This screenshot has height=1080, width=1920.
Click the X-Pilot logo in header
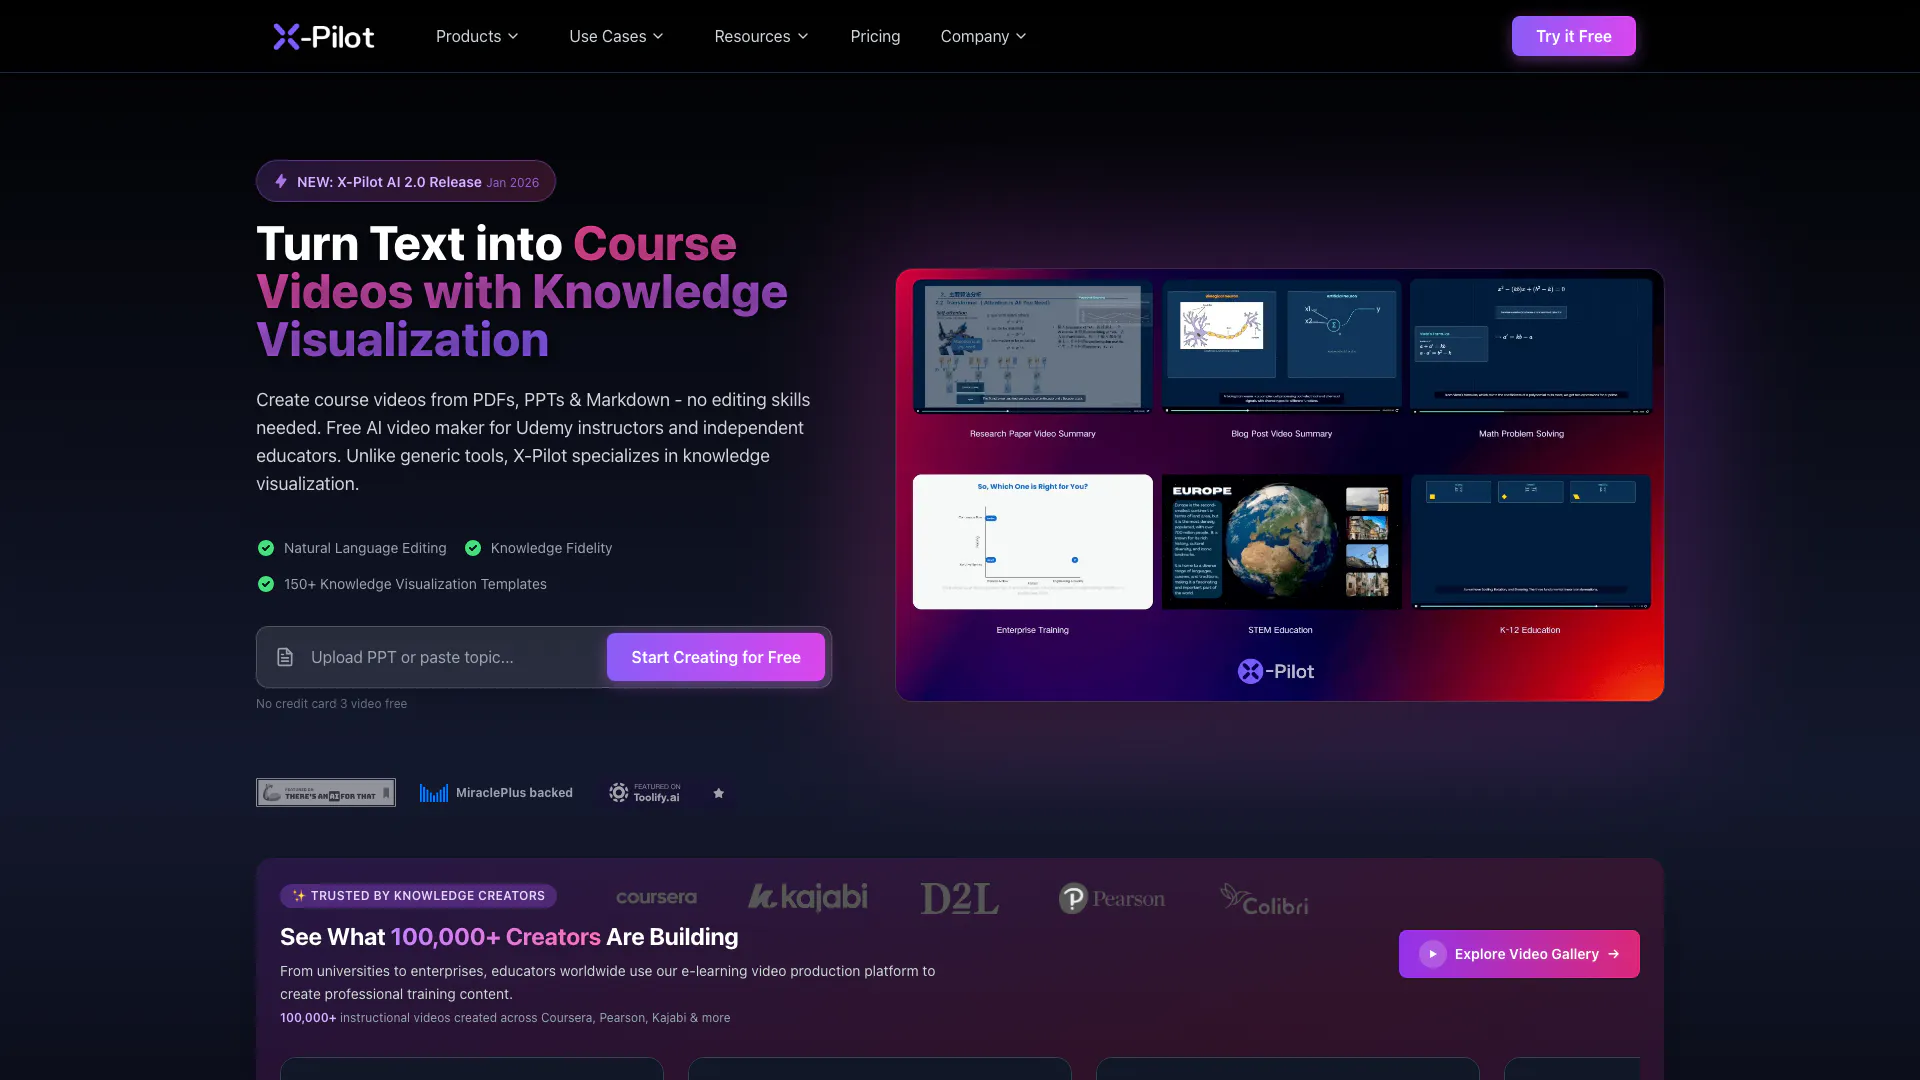(323, 37)
